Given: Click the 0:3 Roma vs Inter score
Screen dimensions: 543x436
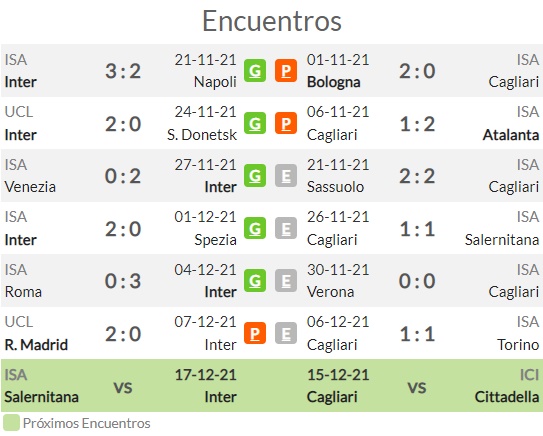Looking at the screenshot, I should (x=123, y=281).
